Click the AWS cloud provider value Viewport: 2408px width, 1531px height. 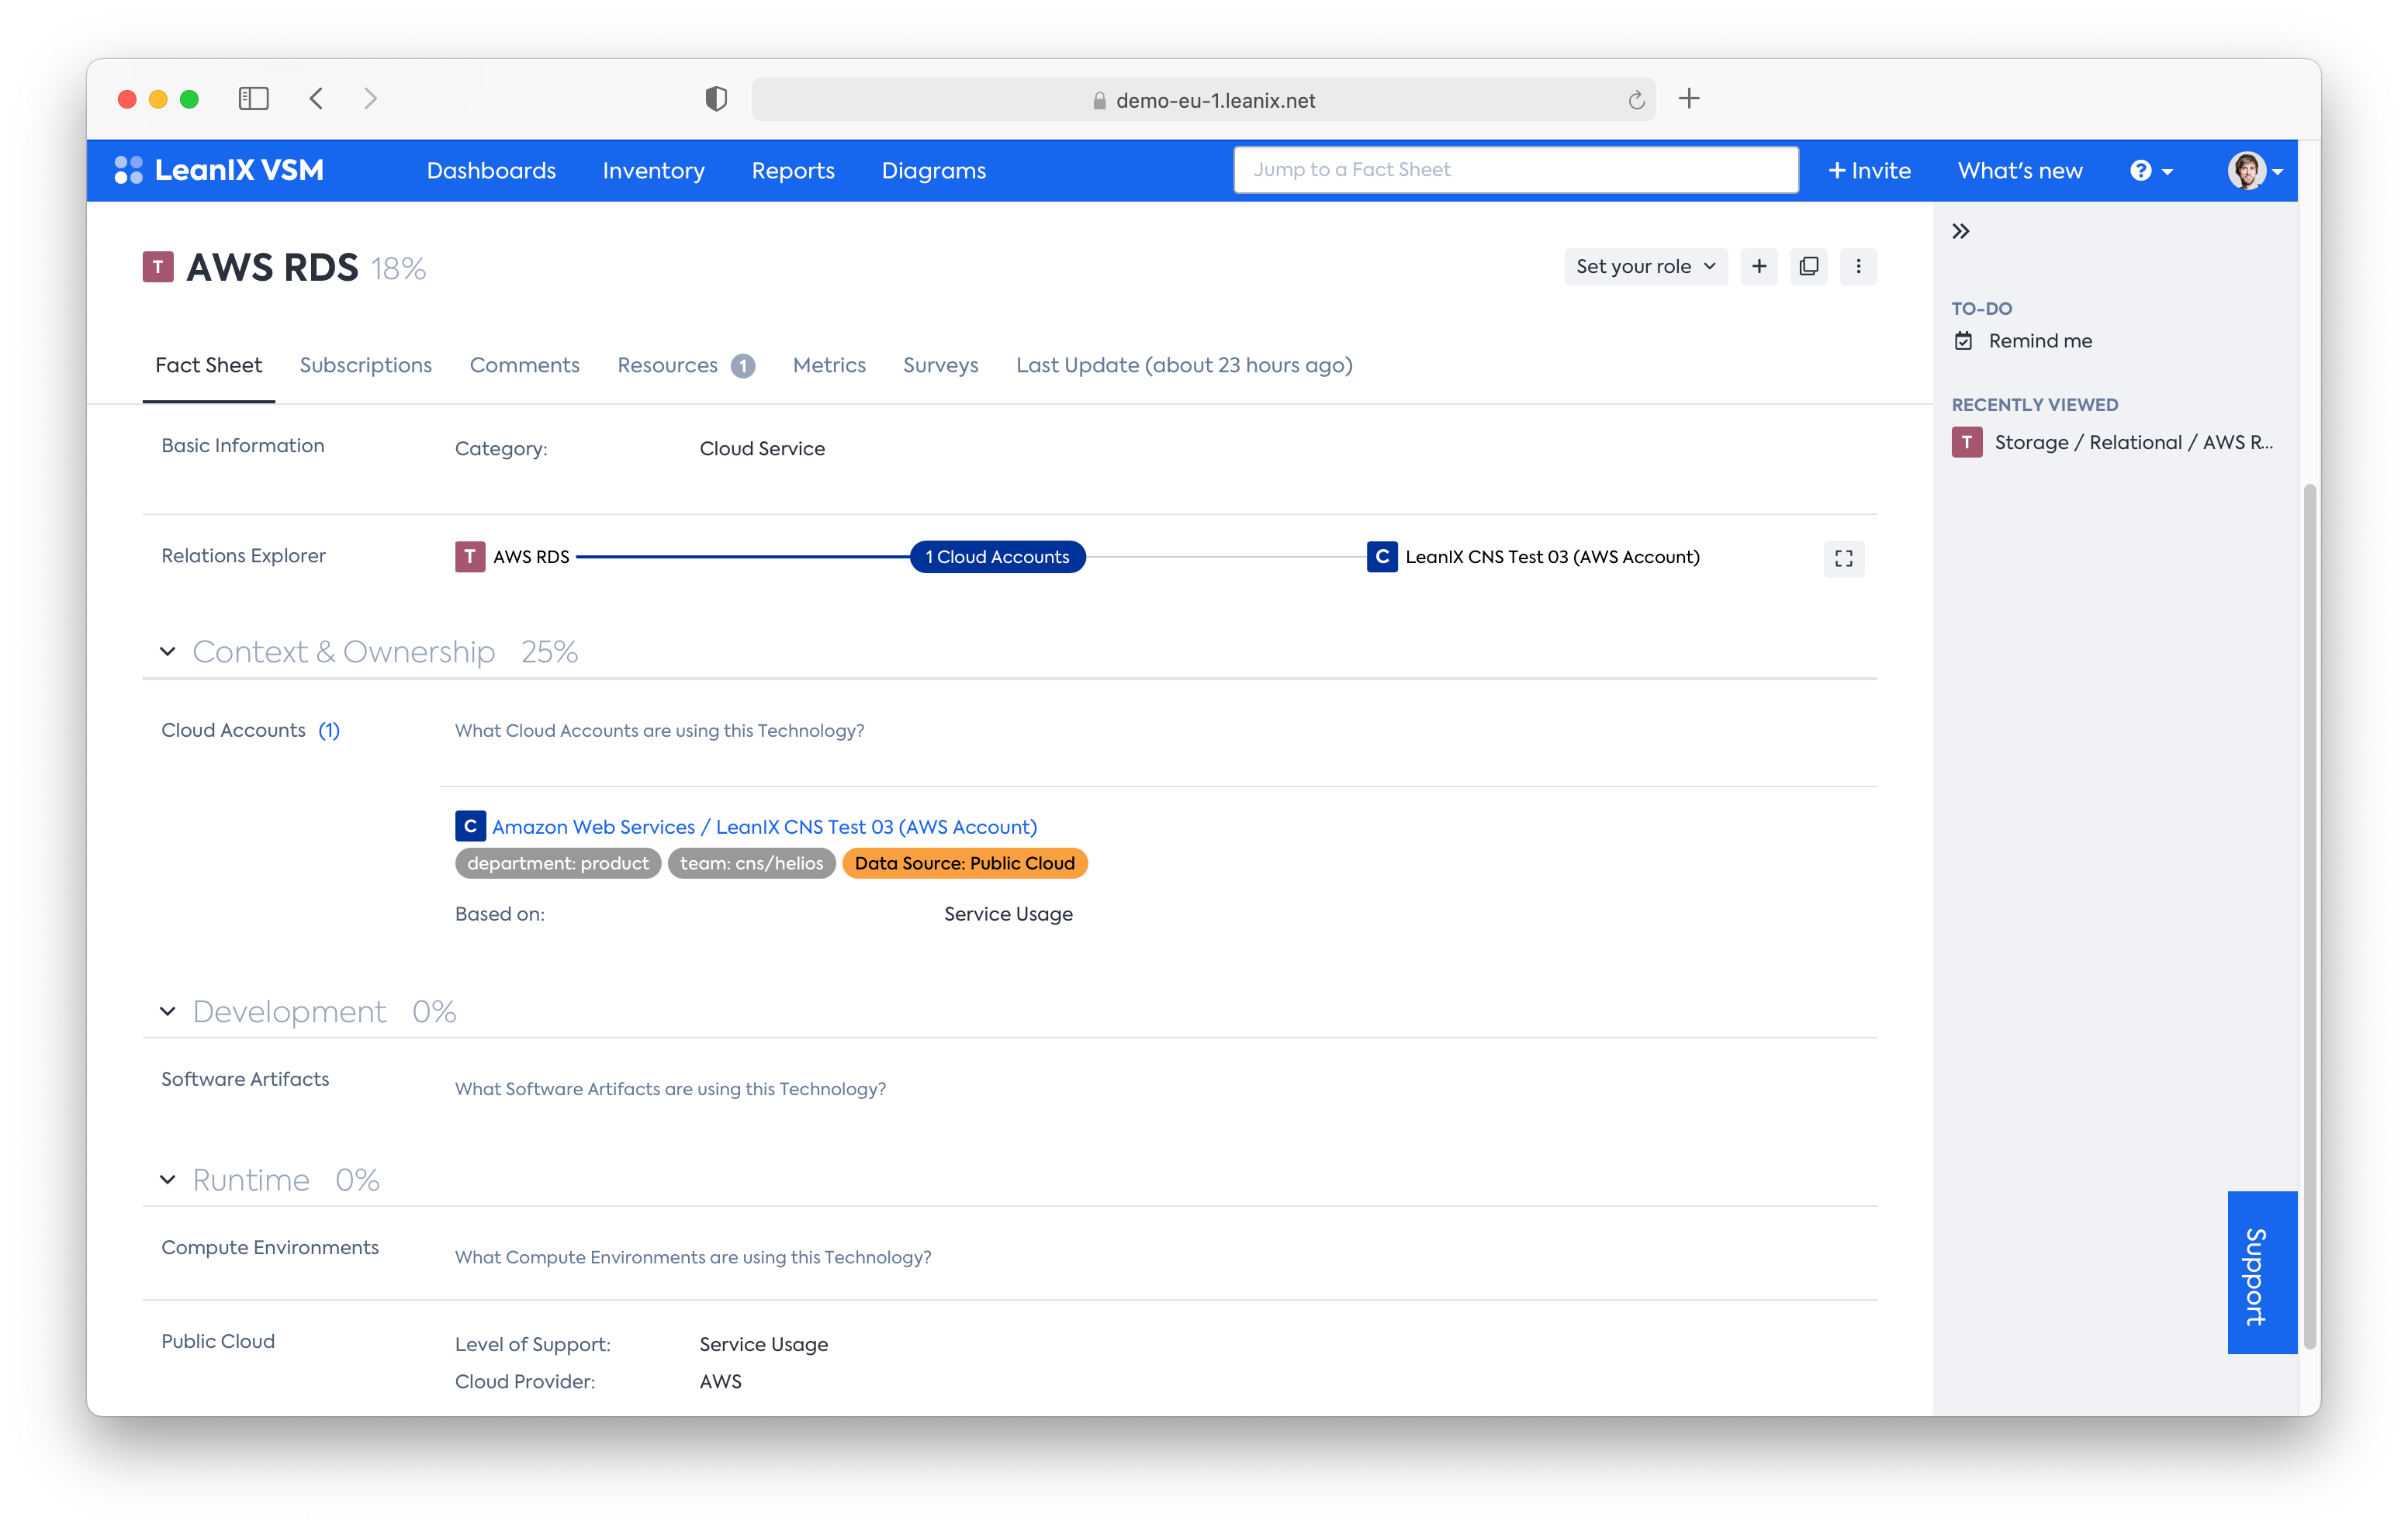tap(720, 1381)
